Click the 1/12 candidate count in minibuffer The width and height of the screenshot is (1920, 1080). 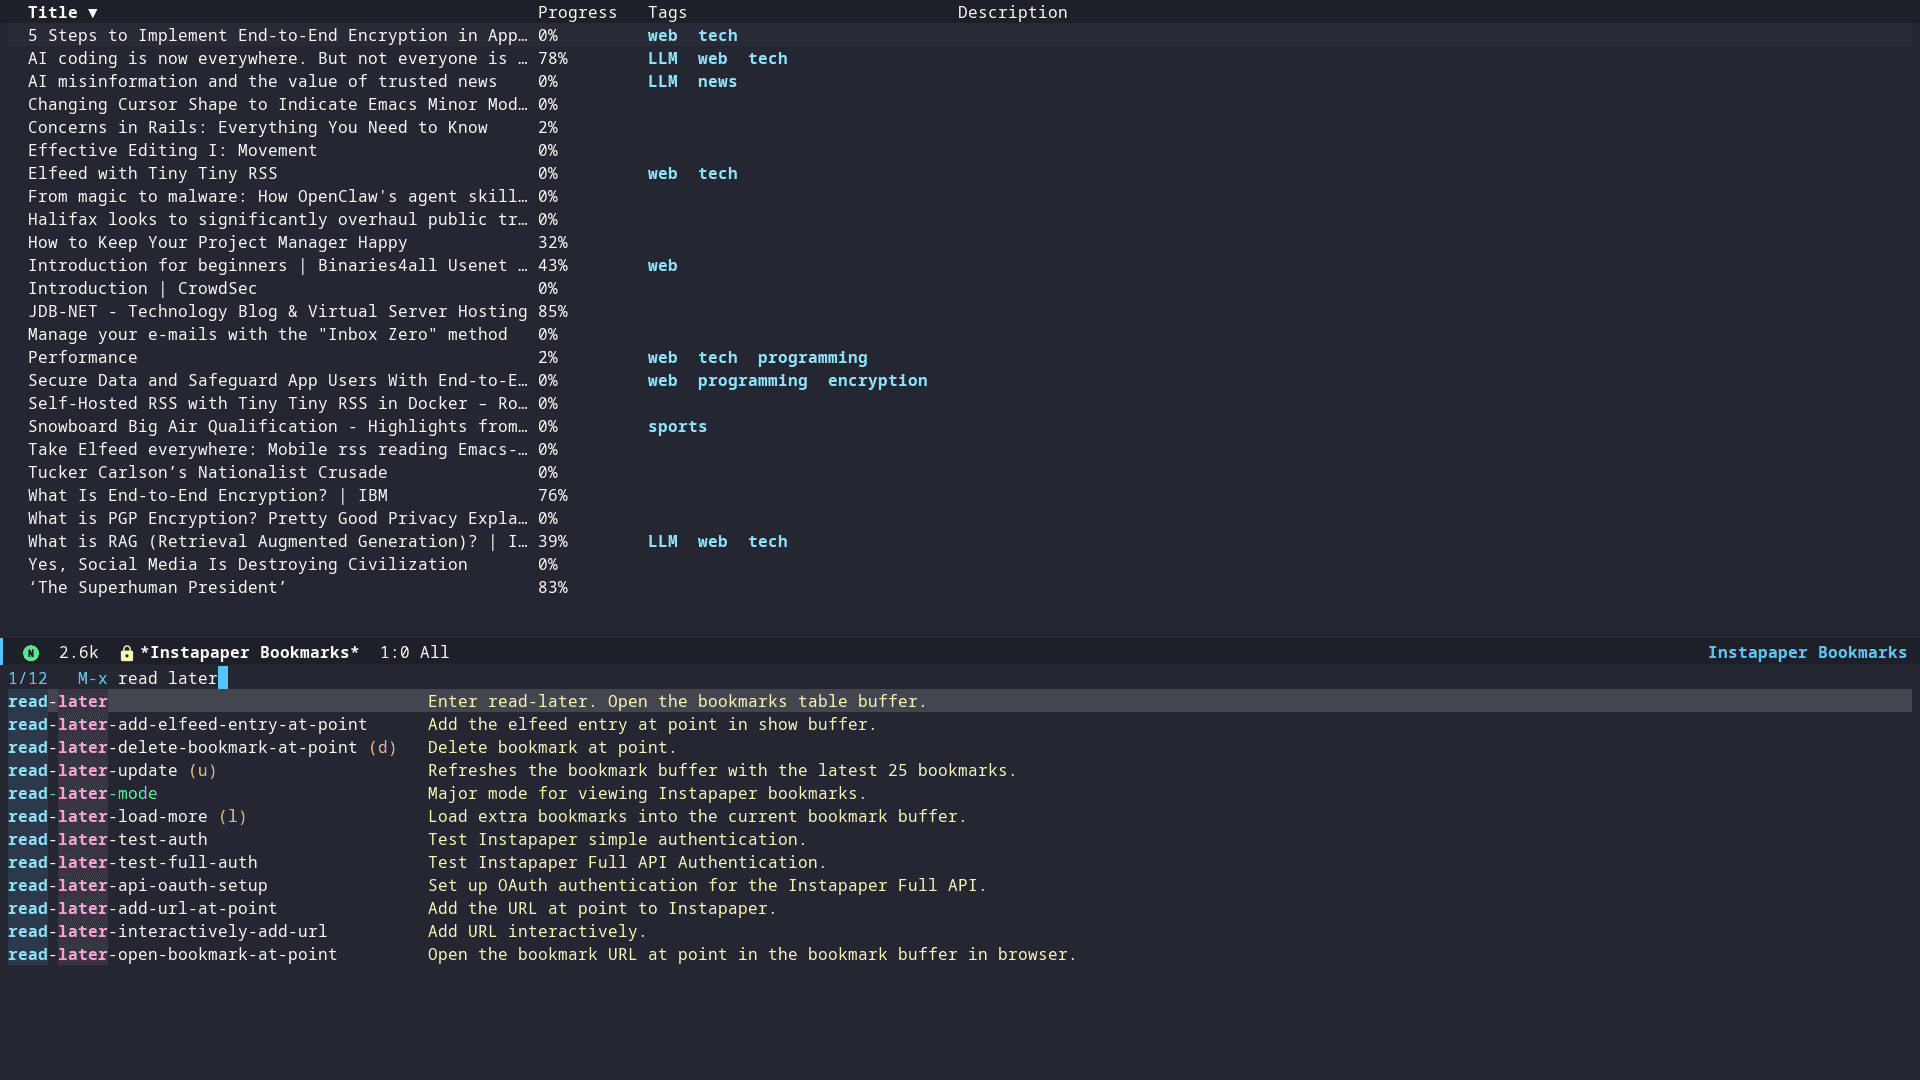point(28,679)
